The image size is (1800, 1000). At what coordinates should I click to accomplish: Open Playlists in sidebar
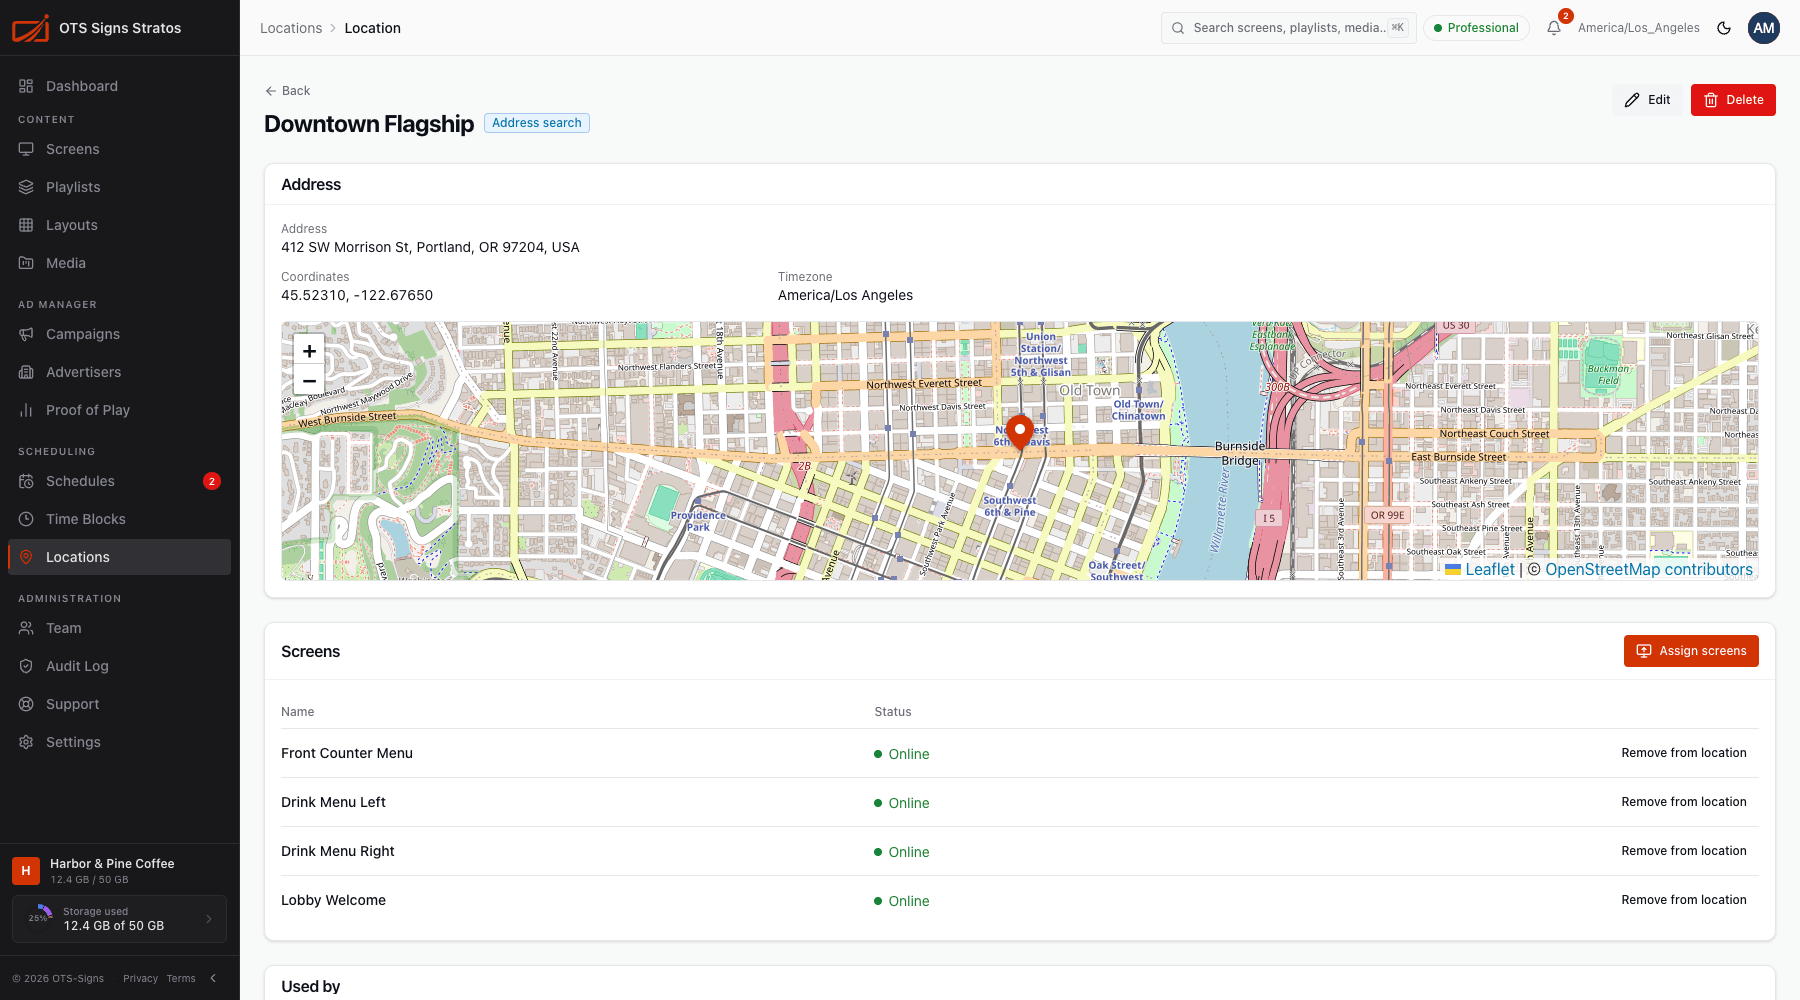119,187
